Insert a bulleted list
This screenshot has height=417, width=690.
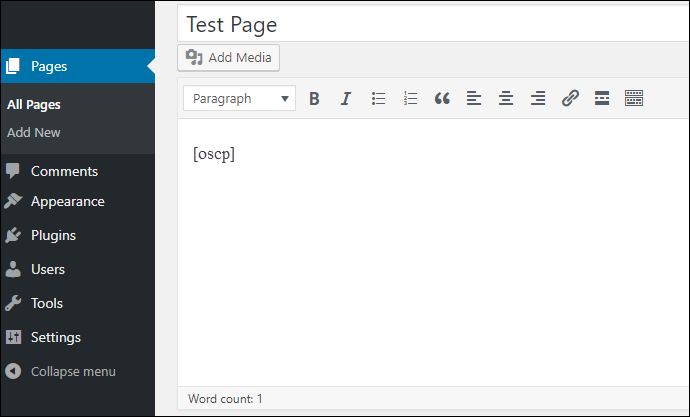pyautogui.click(x=378, y=99)
